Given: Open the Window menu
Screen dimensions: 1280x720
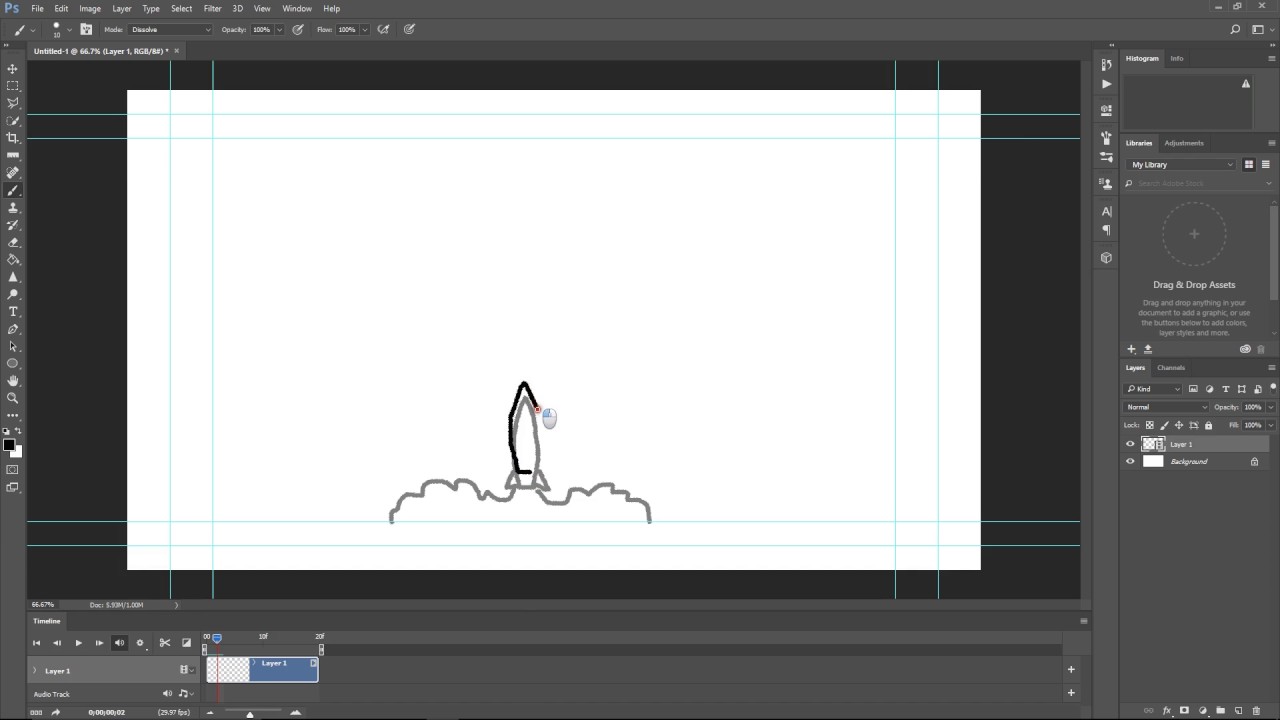Looking at the screenshot, I should [x=297, y=9].
